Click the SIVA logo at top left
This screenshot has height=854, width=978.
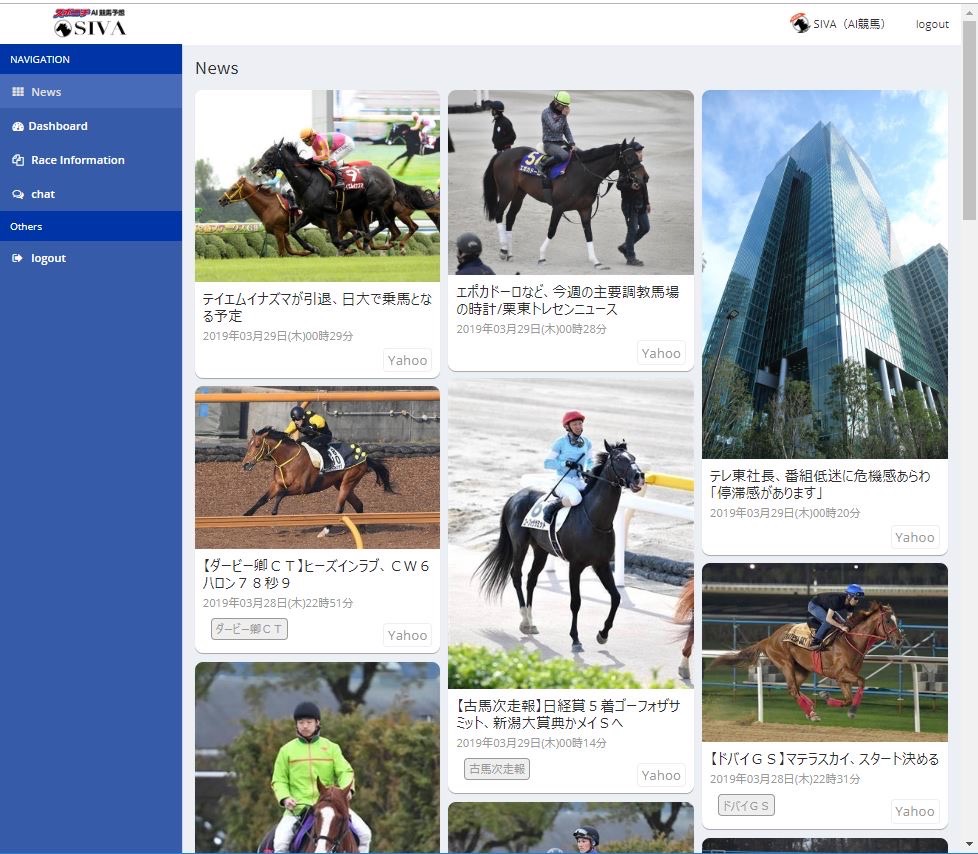coord(90,23)
